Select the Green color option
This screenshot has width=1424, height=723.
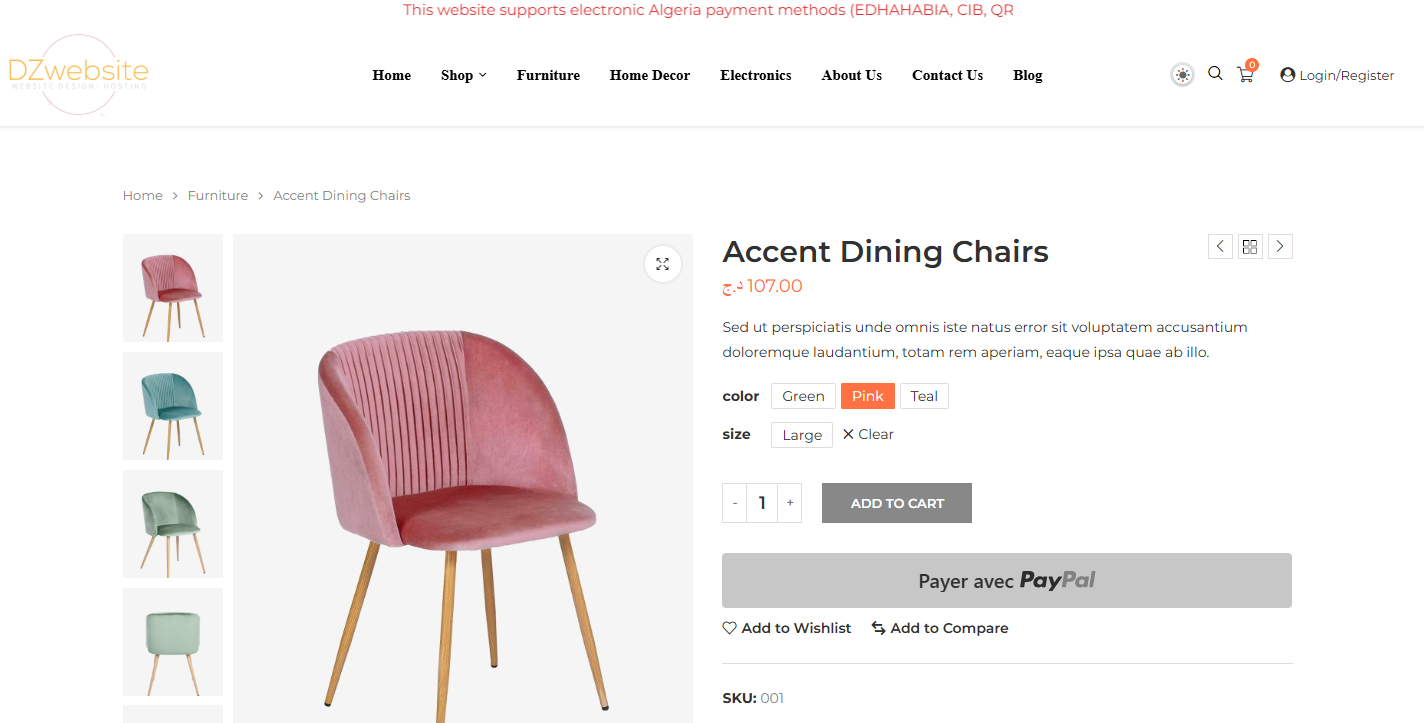[803, 396]
